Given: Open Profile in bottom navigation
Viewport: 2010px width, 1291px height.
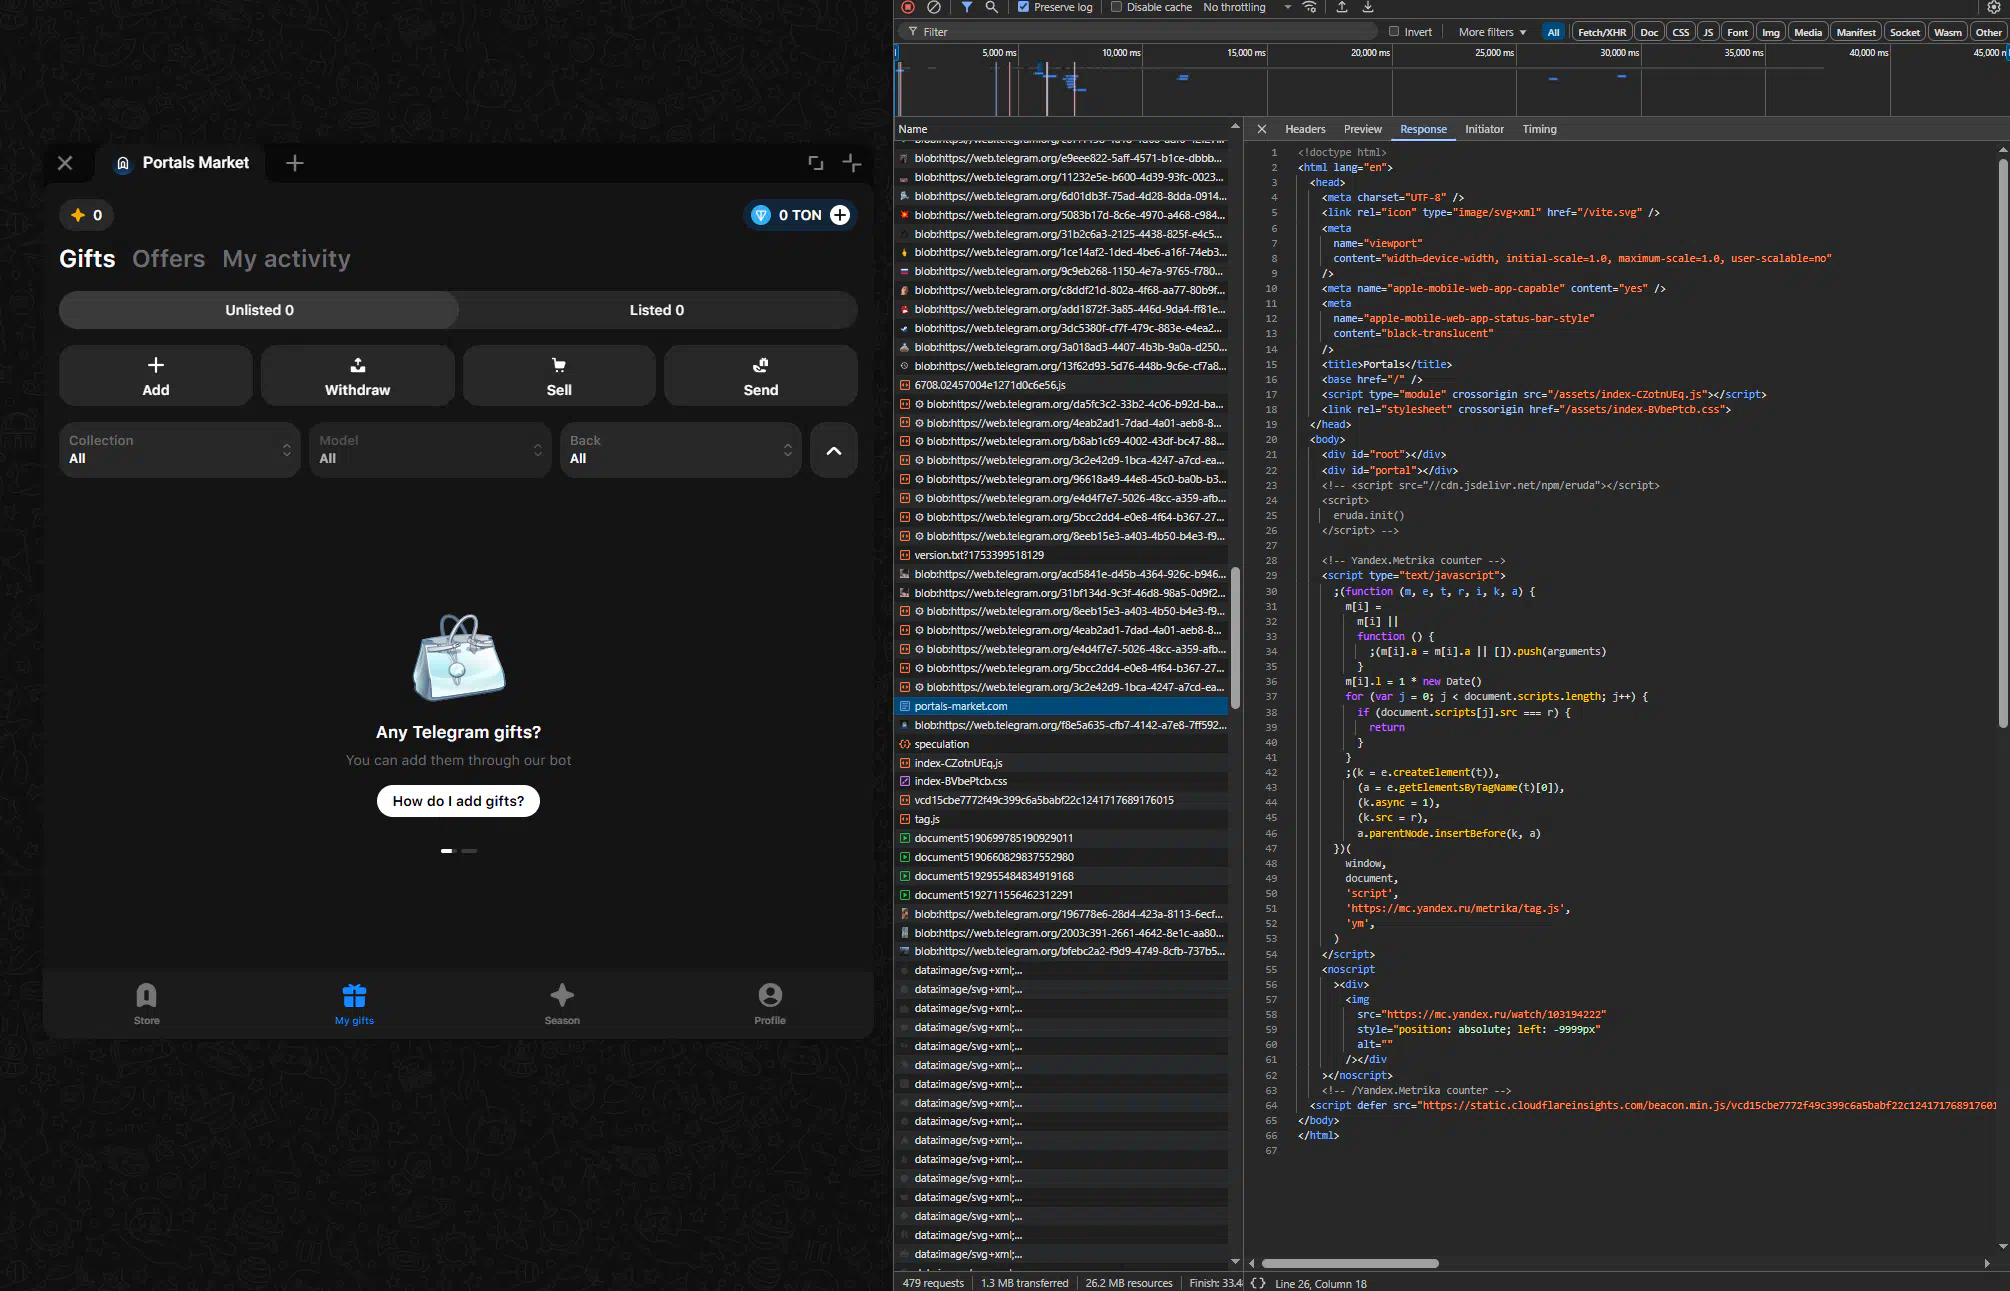Looking at the screenshot, I should point(770,1004).
